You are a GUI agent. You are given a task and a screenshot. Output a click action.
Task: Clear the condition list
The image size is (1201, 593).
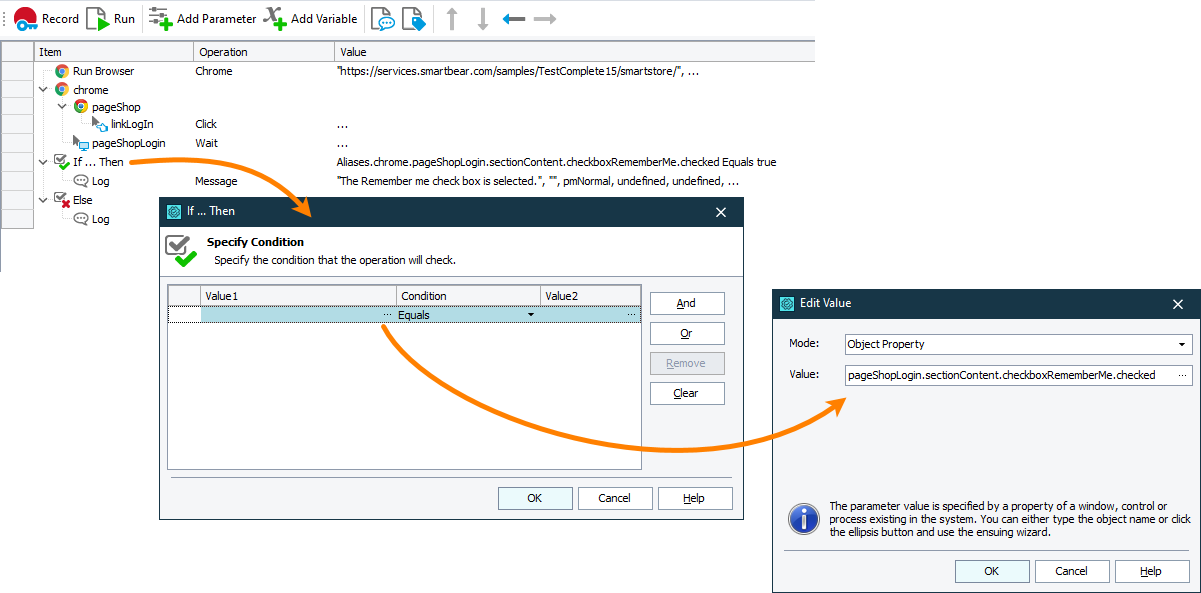click(x=687, y=393)
